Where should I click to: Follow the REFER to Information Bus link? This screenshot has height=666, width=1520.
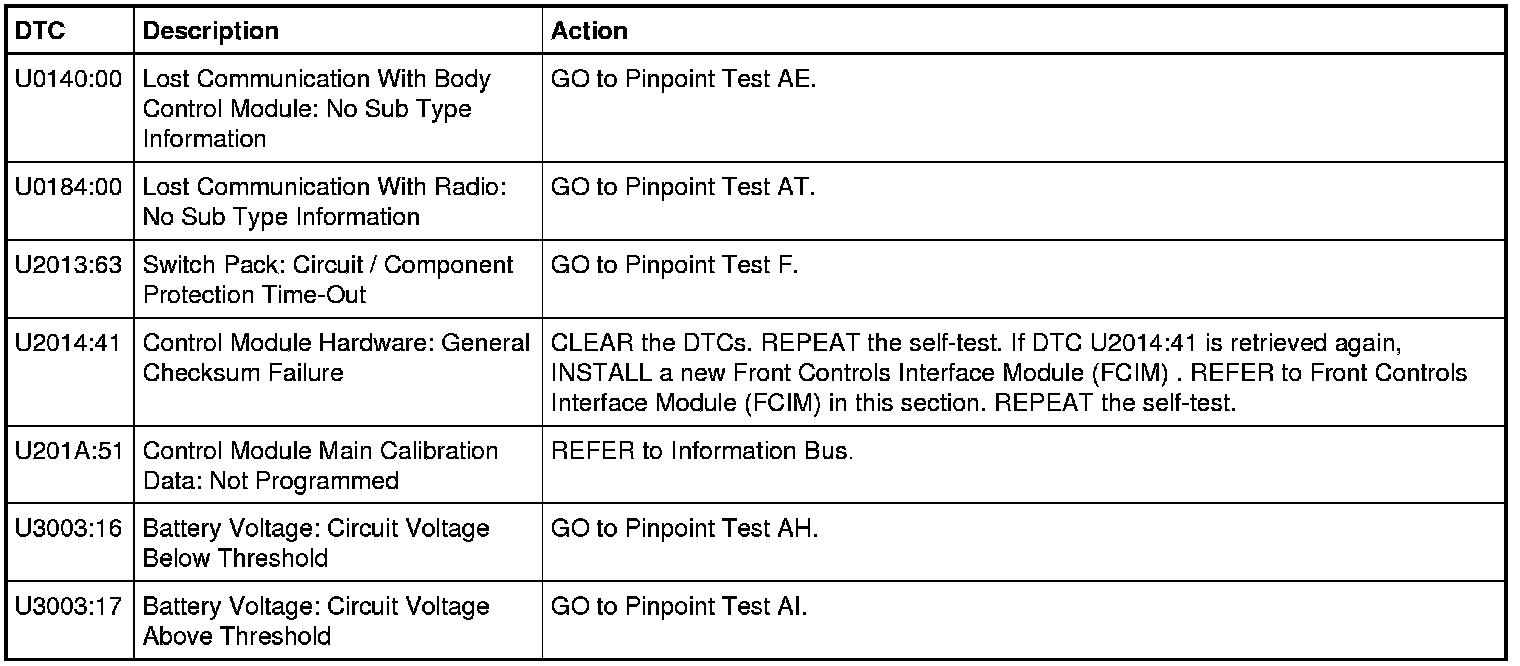[x=702, y=451]
